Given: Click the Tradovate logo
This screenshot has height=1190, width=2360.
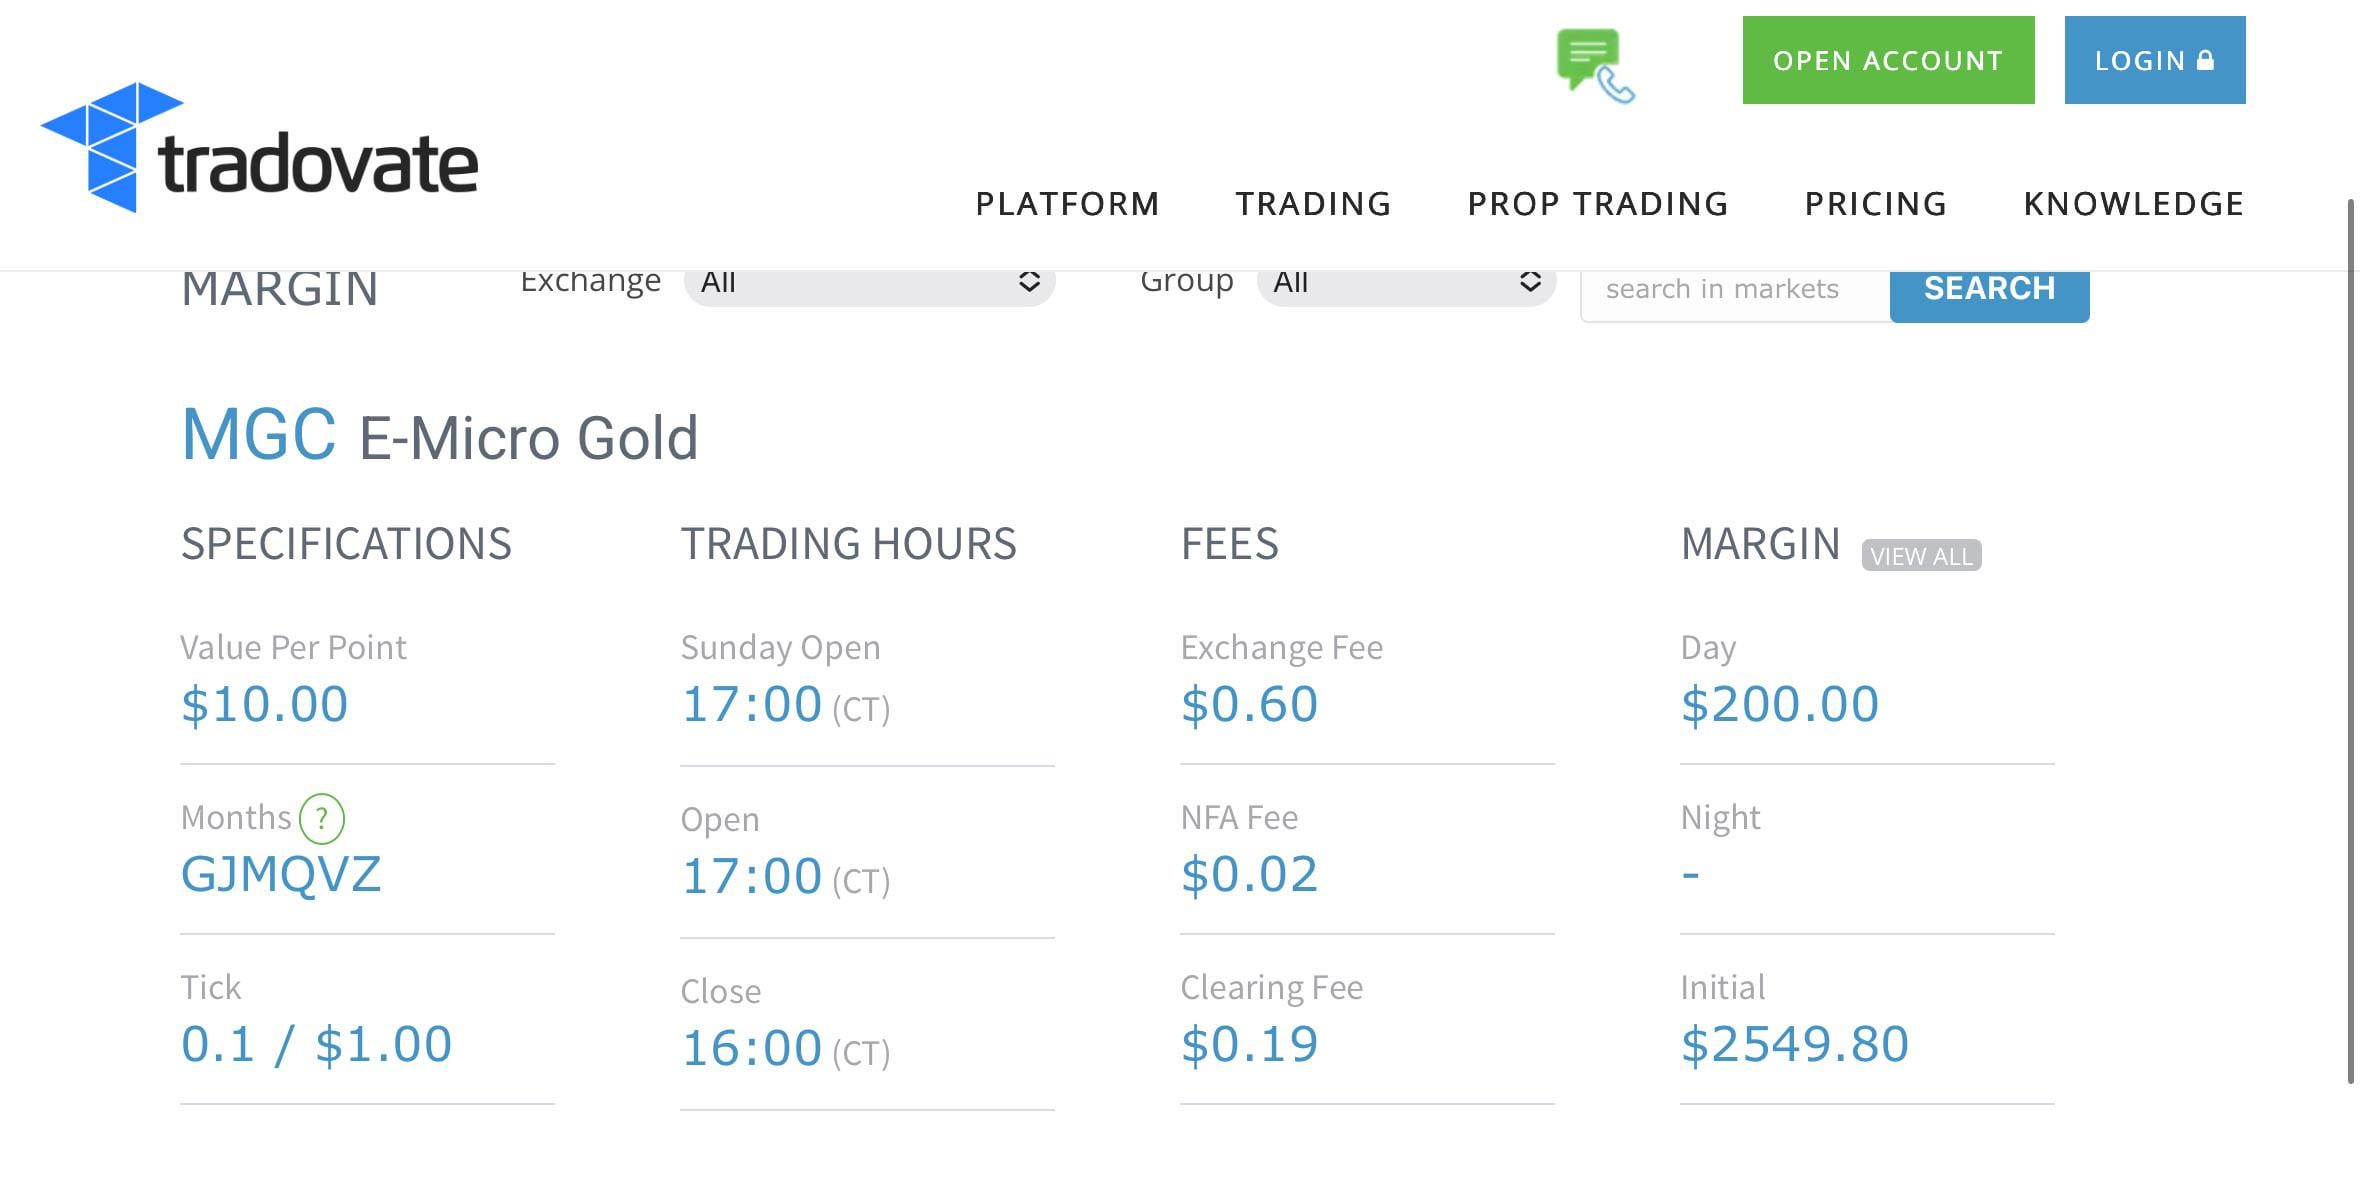Looking at the screenshot, I should (260, 150).
